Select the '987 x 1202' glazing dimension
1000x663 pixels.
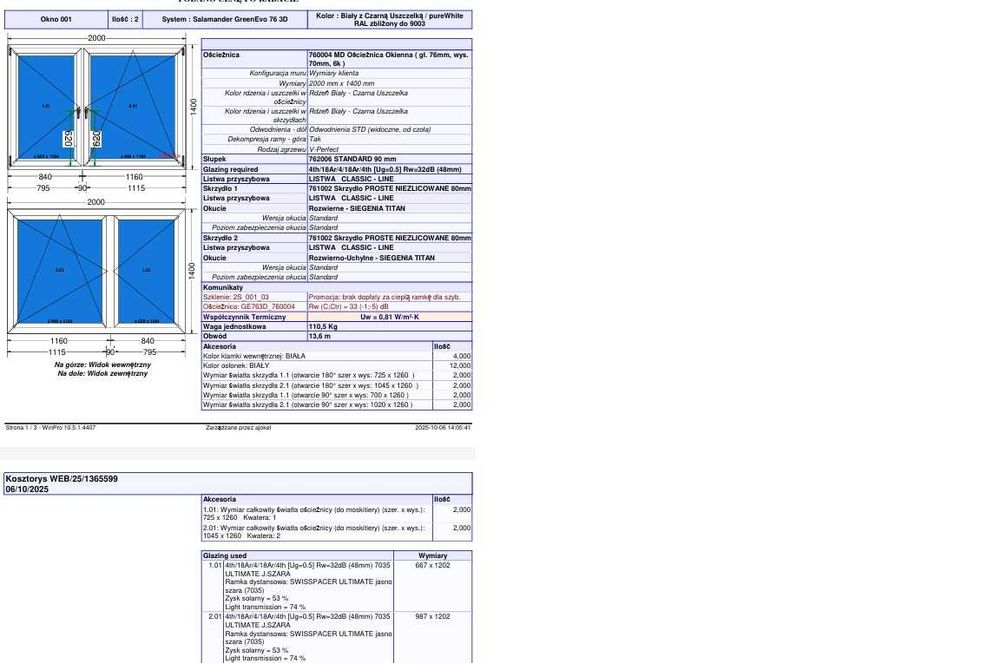(432, 616)
